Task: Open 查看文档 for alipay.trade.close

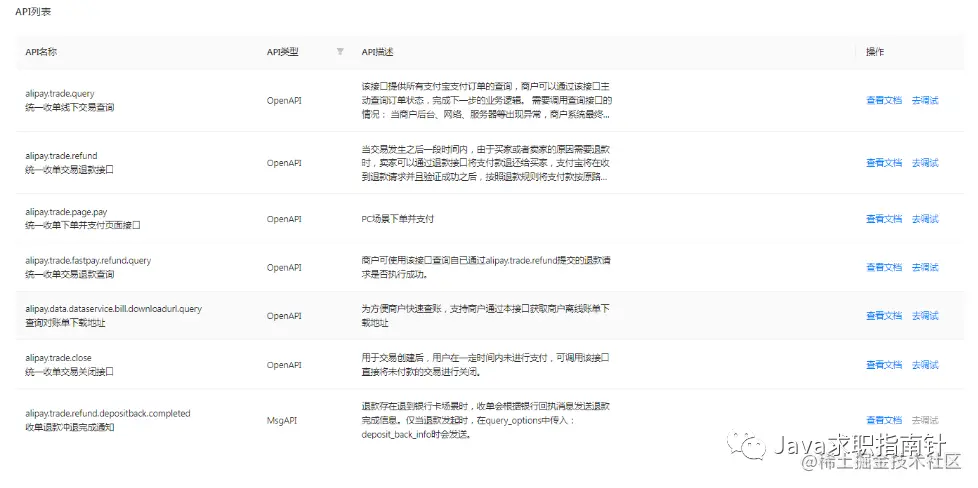Action: (x=884, y=364)
